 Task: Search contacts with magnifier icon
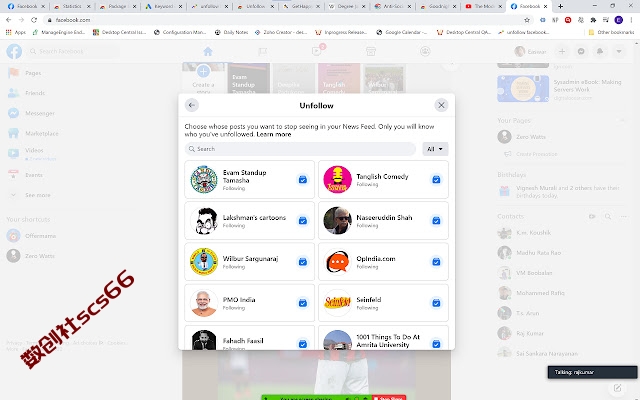tap(608, 216)
